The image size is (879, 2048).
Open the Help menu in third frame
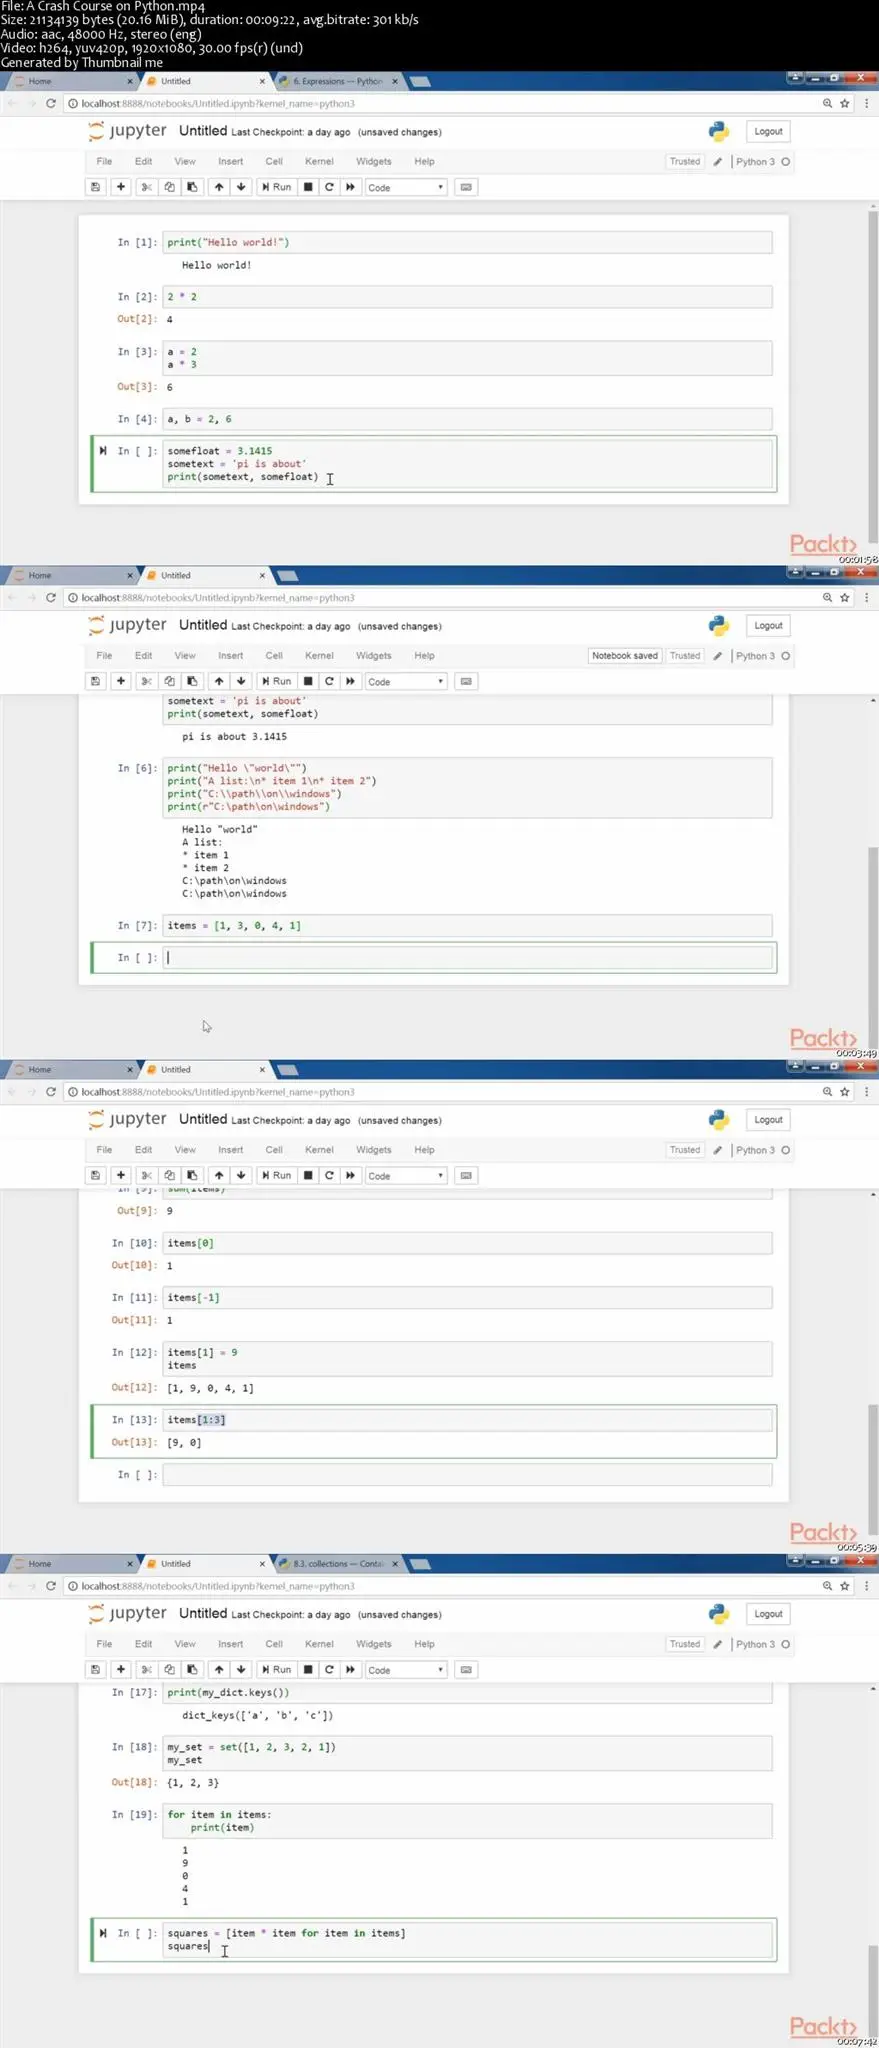pos(424,1149)
